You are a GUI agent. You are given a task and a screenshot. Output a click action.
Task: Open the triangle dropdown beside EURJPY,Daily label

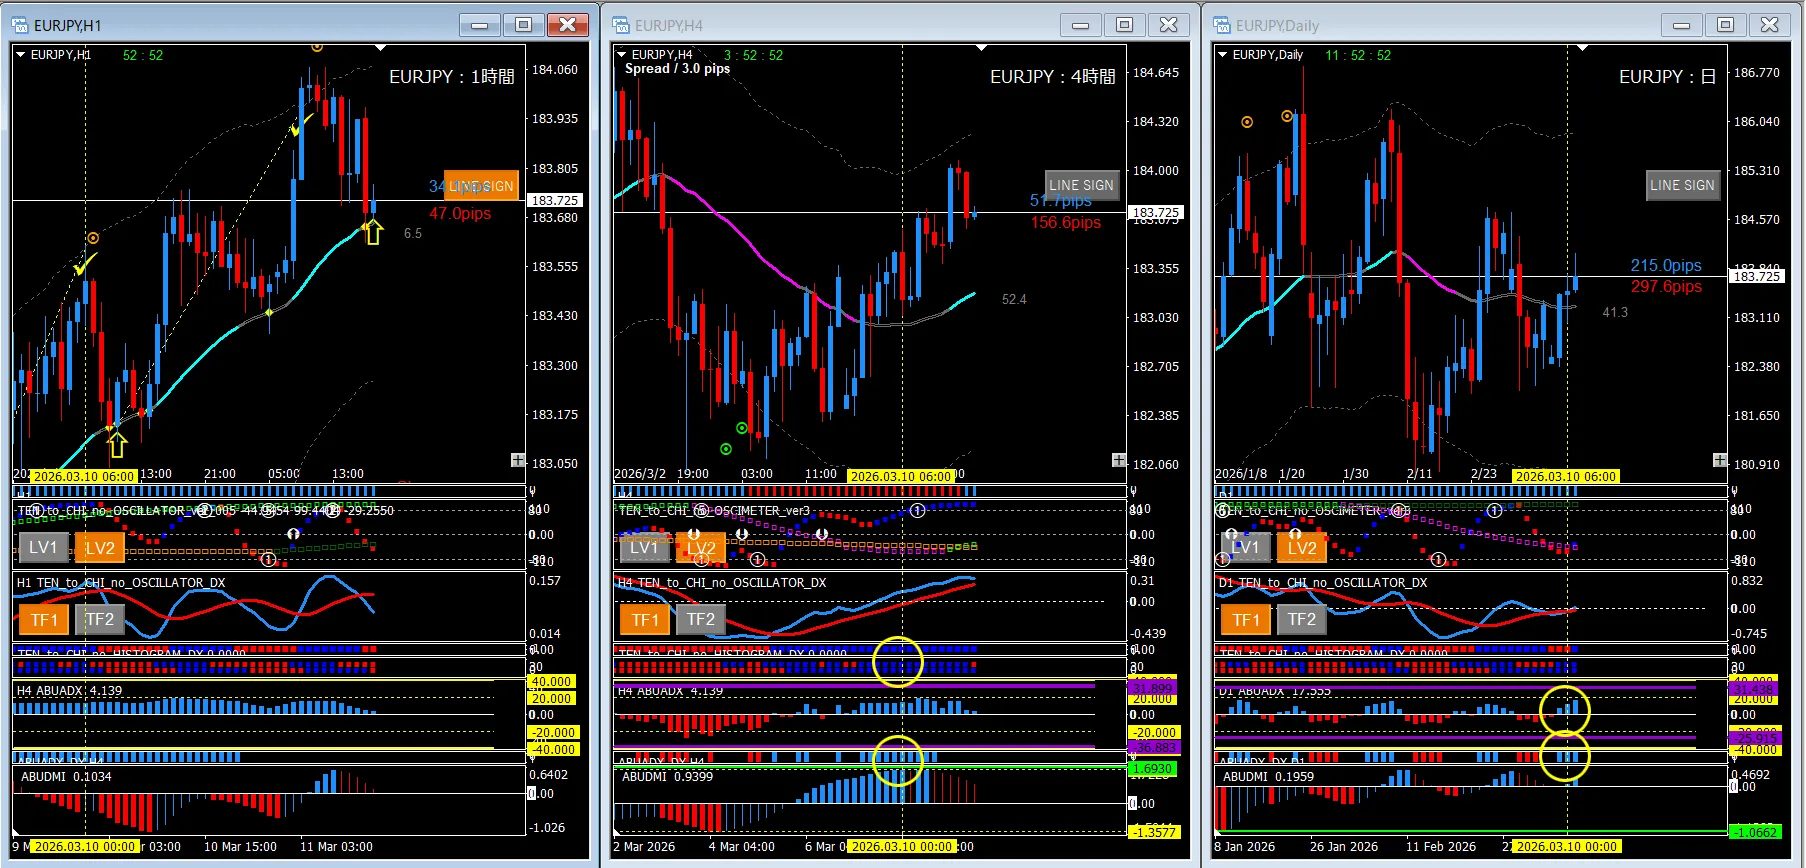[1223, 55]
